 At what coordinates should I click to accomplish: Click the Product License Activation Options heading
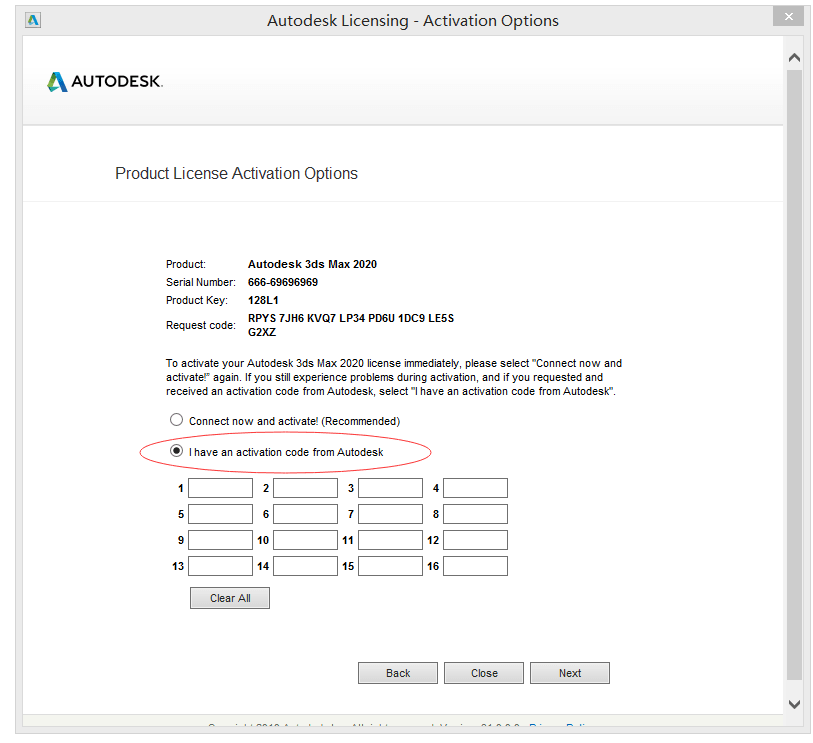pyautogui.click(x=236, y=173)
